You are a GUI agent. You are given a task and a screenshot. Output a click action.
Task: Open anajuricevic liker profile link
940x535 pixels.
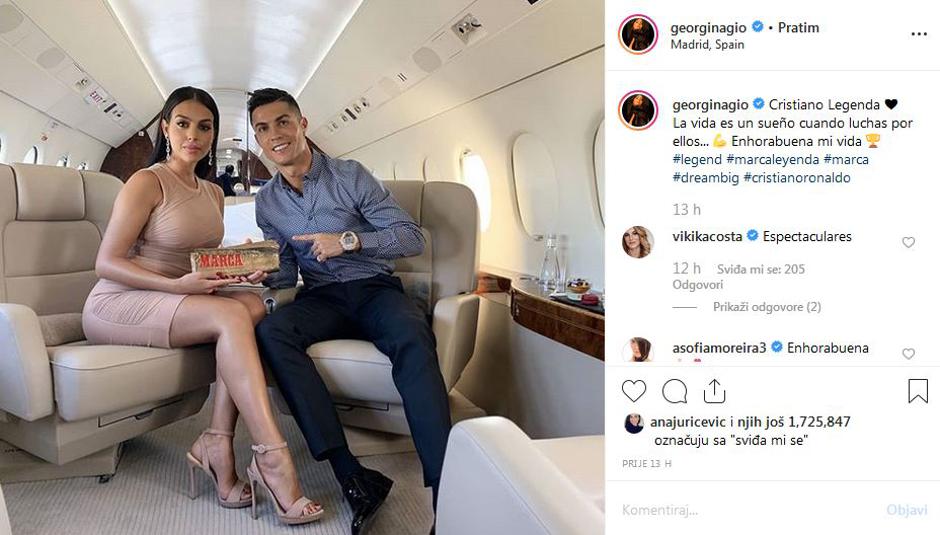688,422
